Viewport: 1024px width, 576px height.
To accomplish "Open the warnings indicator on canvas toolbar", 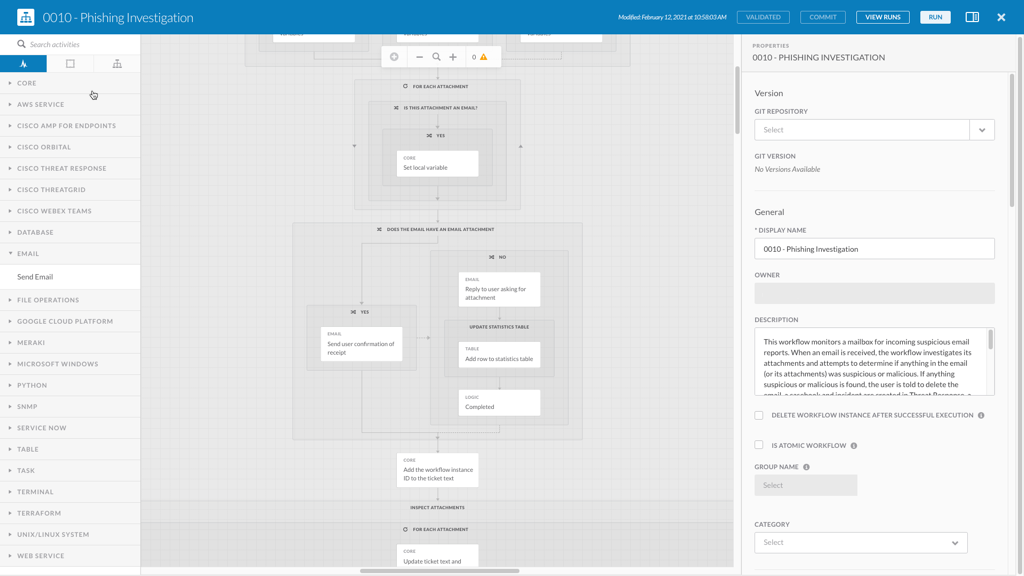I will coord(480,57).
